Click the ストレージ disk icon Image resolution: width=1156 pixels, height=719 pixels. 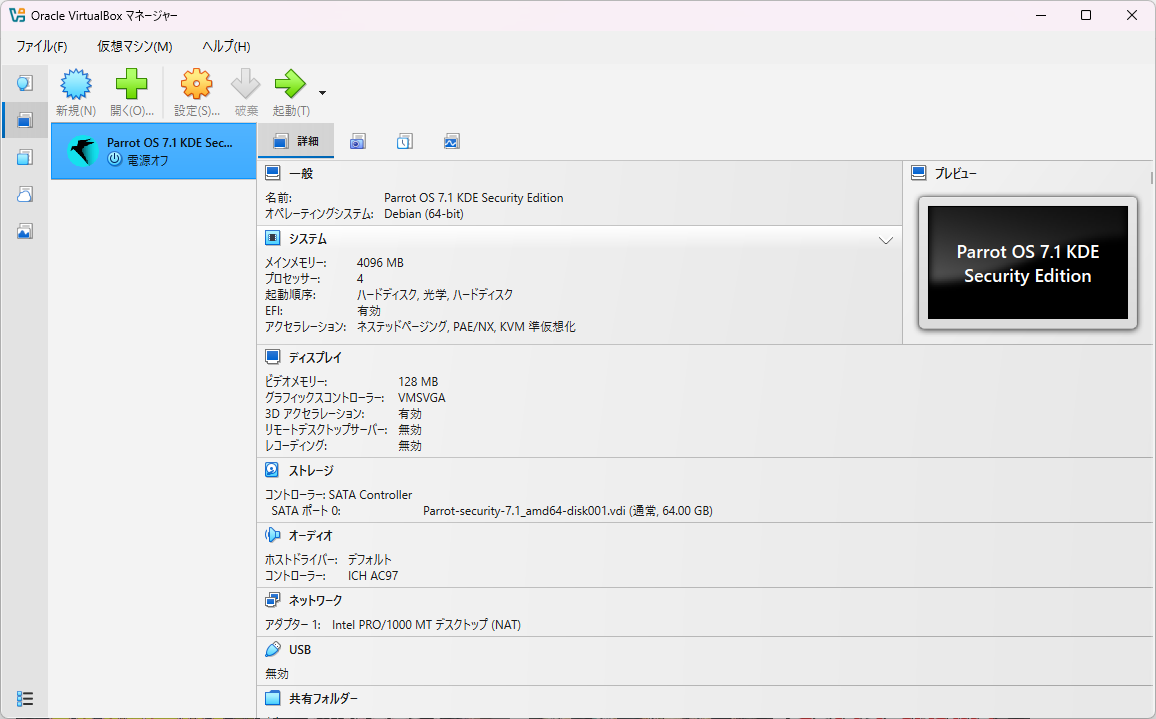tap(272, 470)
